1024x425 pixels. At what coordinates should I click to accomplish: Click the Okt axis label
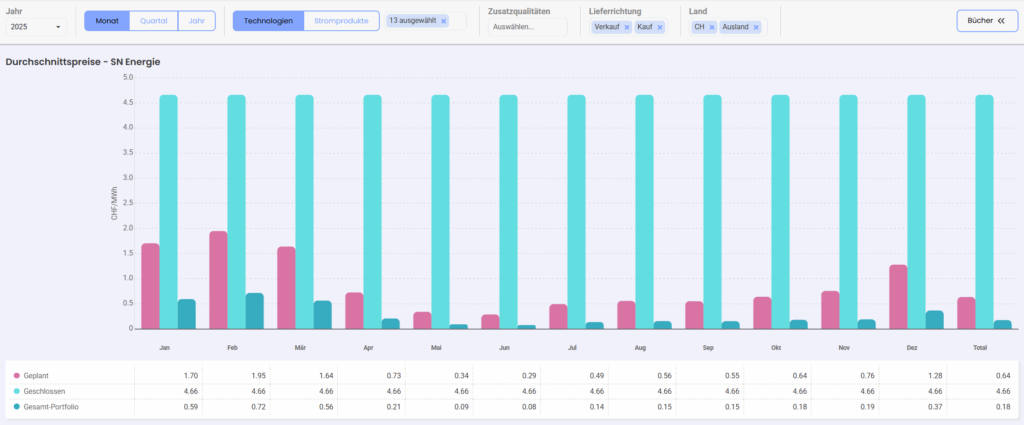tap(776, 348)
